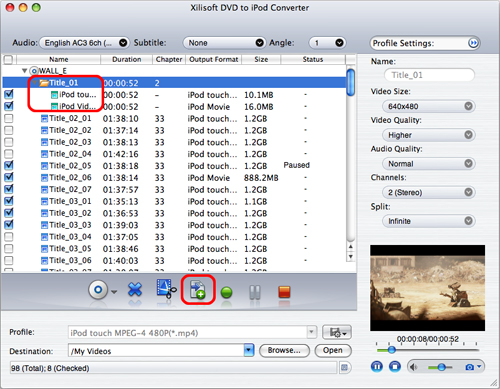Open the load DVD disc button

(x=98, y=290)
